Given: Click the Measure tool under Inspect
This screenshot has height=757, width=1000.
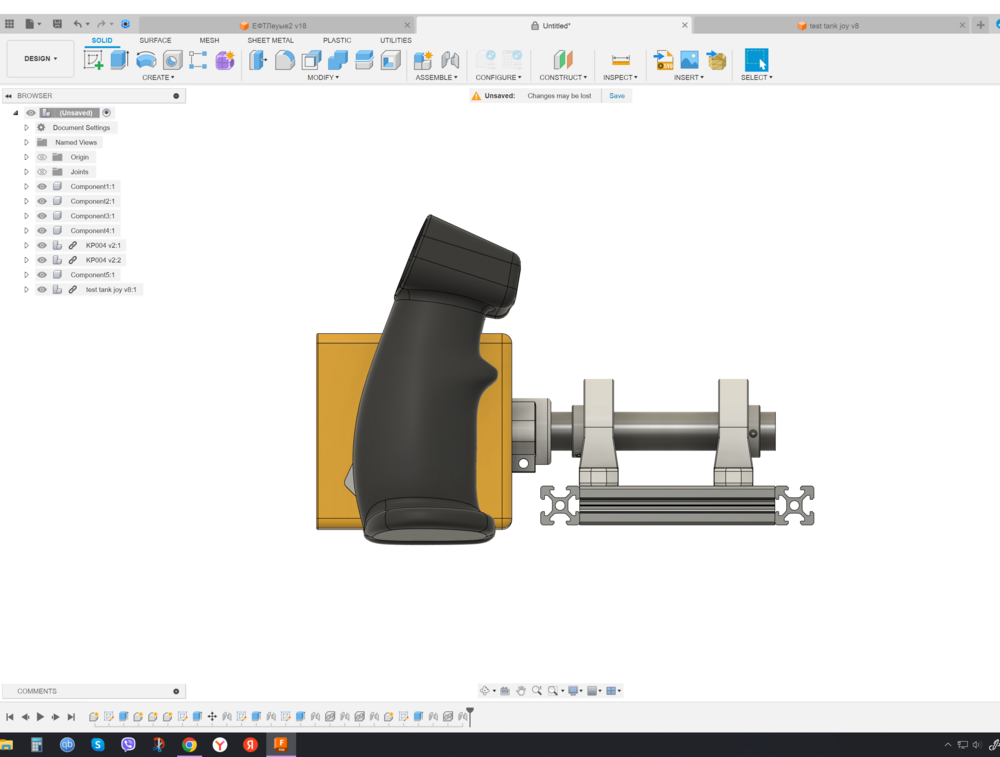Looking at the screenshot, I should [x=621, y=59].
